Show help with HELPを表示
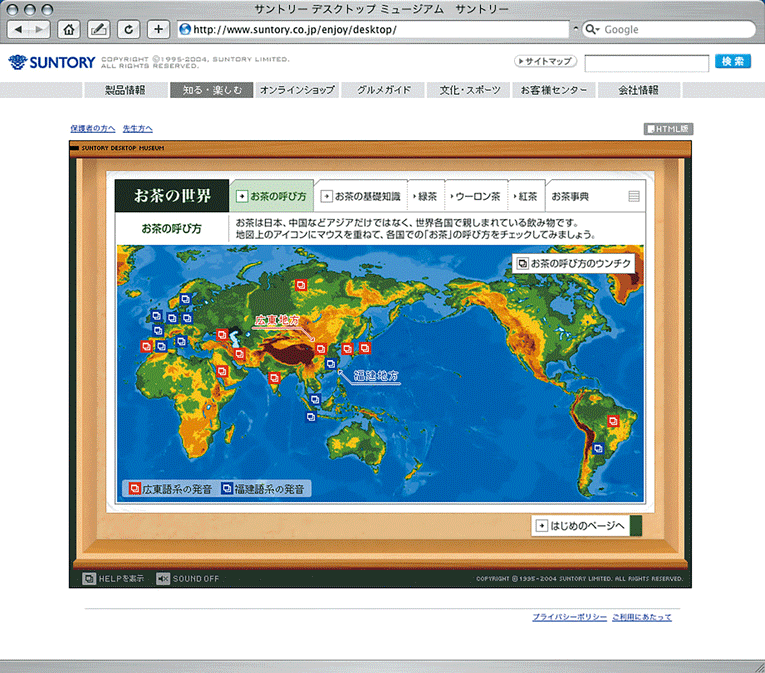Image resolution: width=765 pixels, height=673 pixels. click(113, 578)
